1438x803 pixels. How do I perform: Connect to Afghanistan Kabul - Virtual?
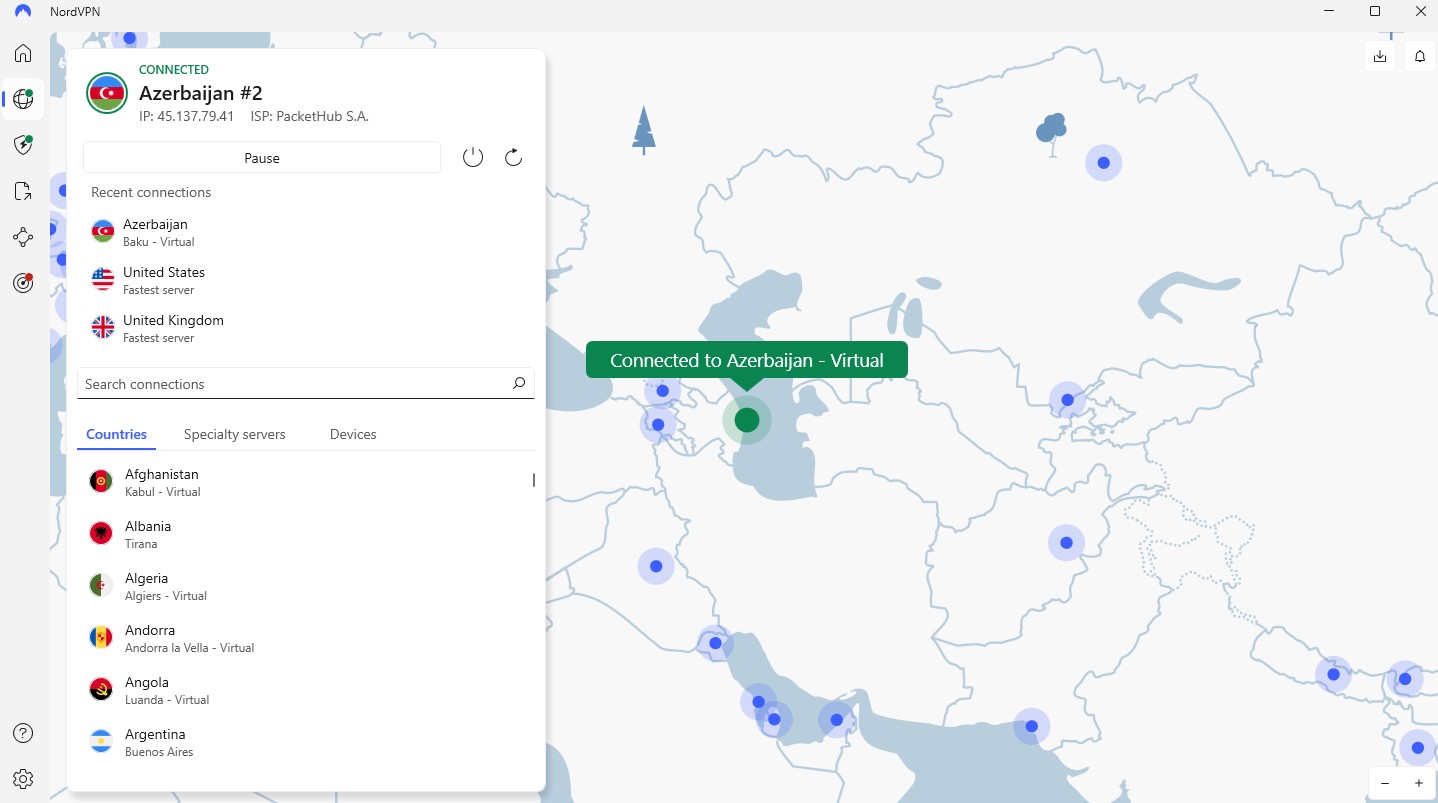[304, 482]
